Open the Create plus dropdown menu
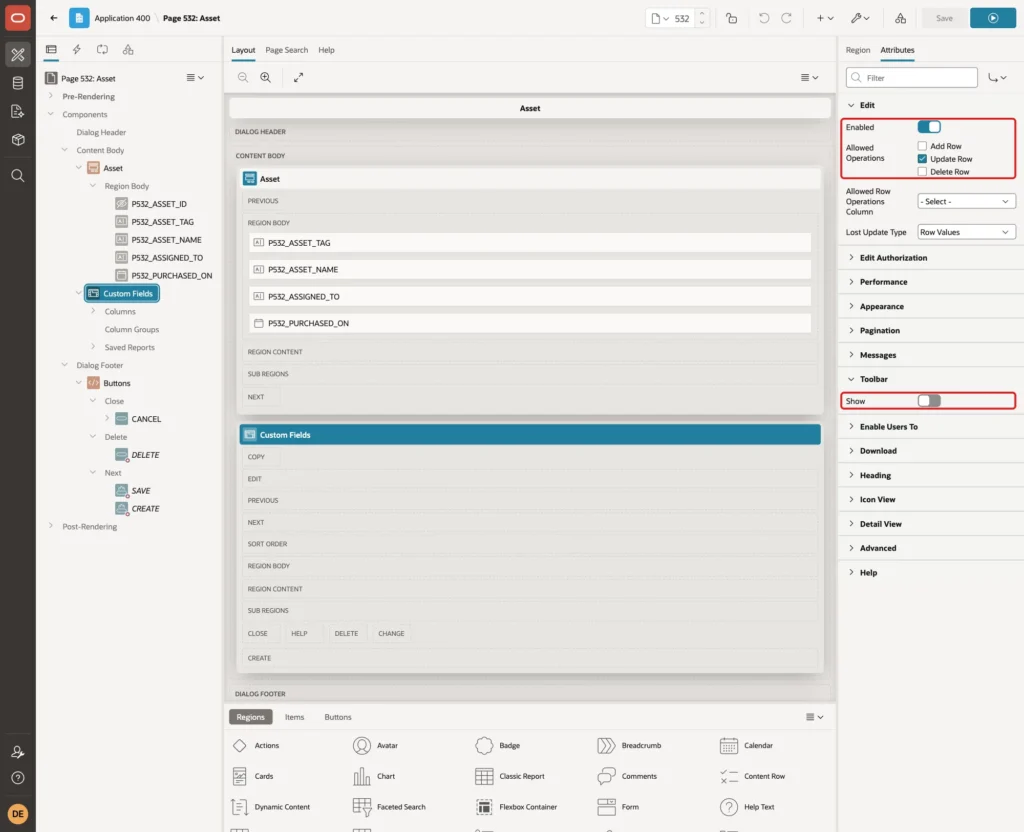Image resolution: width=1024 pixels, height=832 pixels. coord(825,18)
